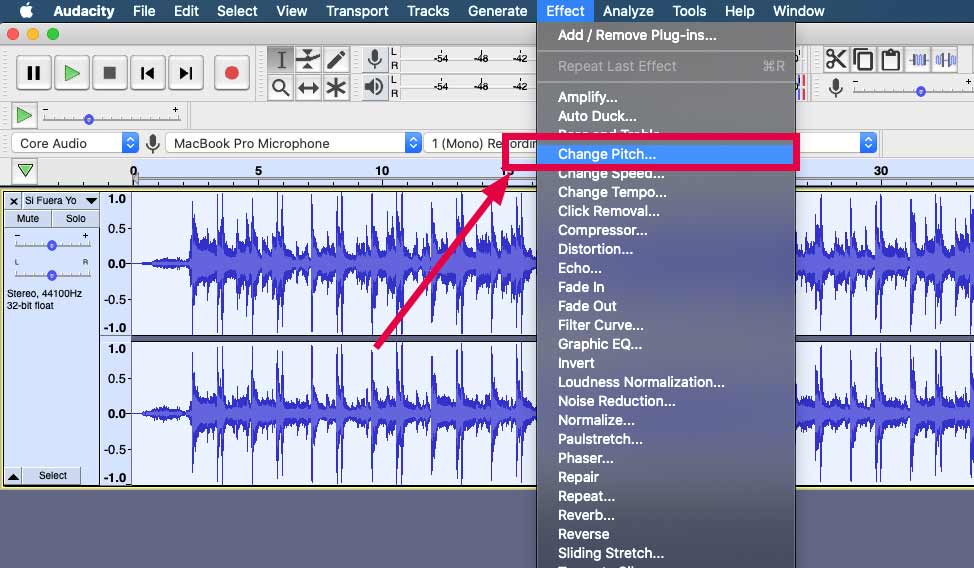Click the track Select button
The image size is (974, 568).
pyautogui.click(x=53, y=475)
